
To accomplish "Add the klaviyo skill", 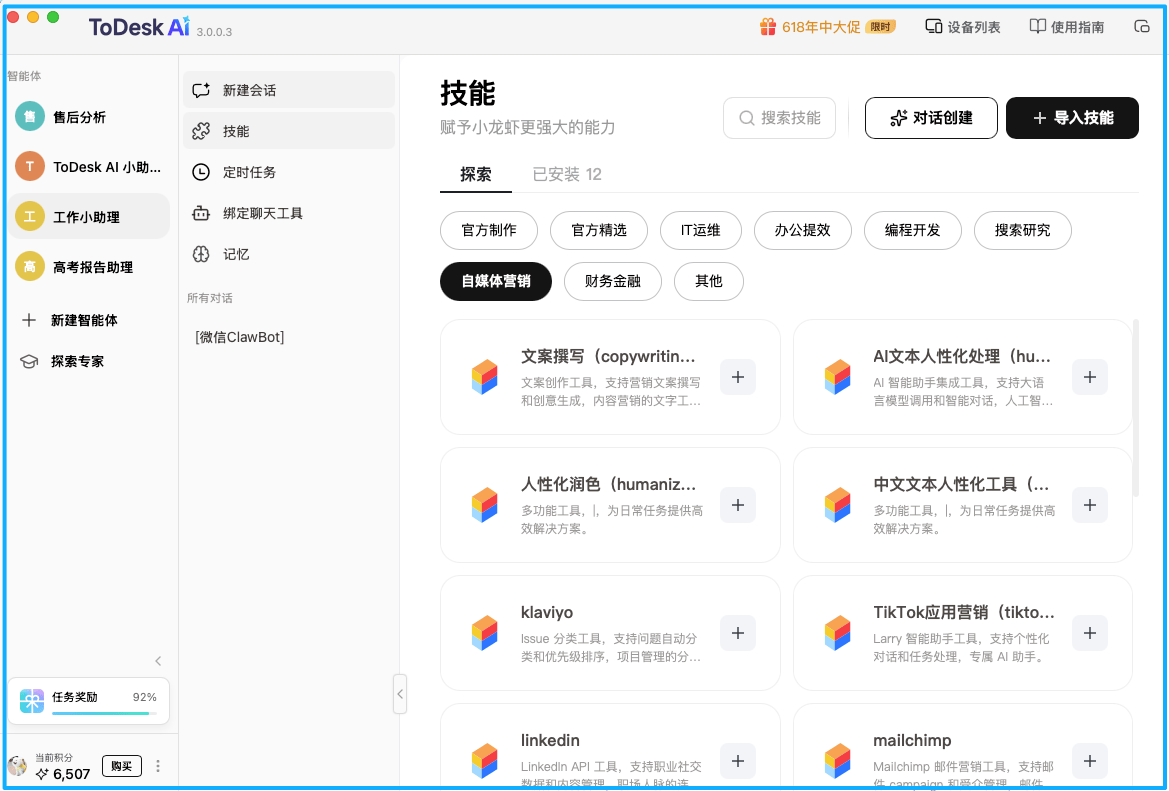I will [737, 633].
